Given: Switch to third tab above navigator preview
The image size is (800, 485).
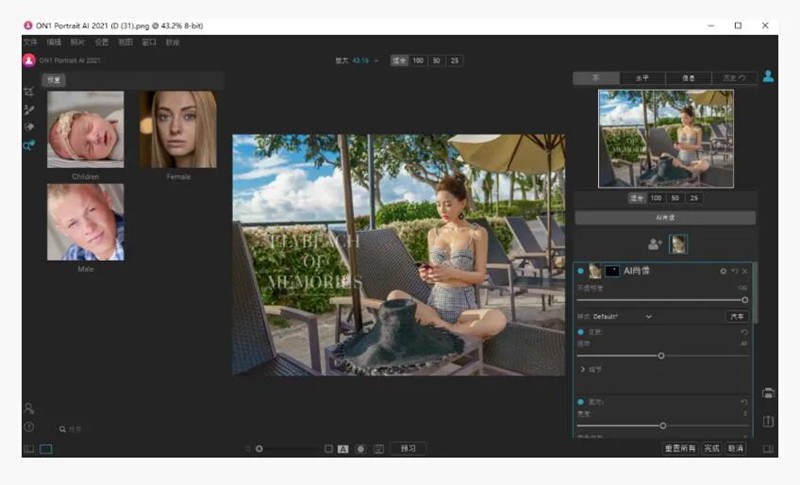Looking at the screenshot, I should tap(688, 78).
